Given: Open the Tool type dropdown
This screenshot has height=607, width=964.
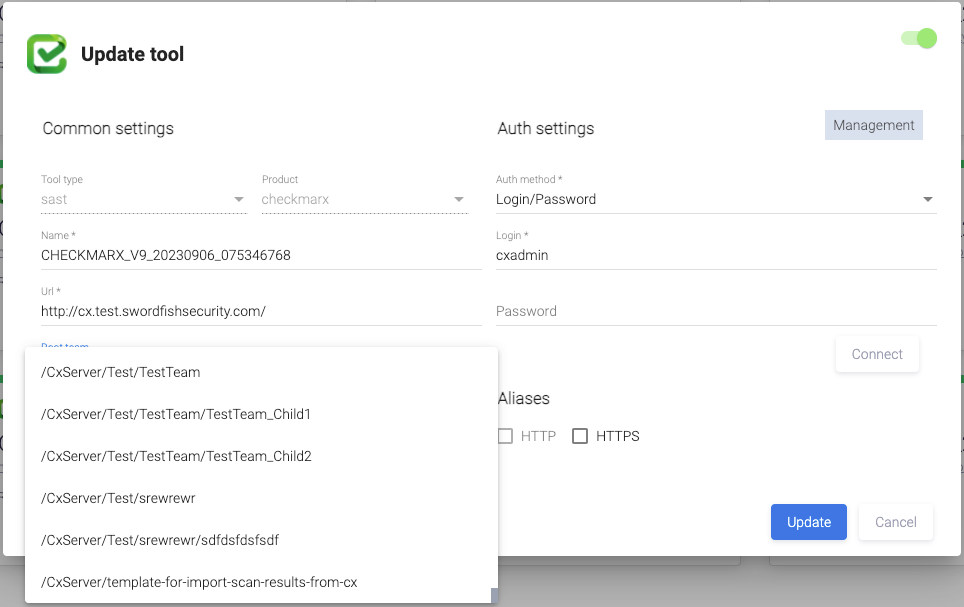Looking at the screenshot, I should click(143, 199).
